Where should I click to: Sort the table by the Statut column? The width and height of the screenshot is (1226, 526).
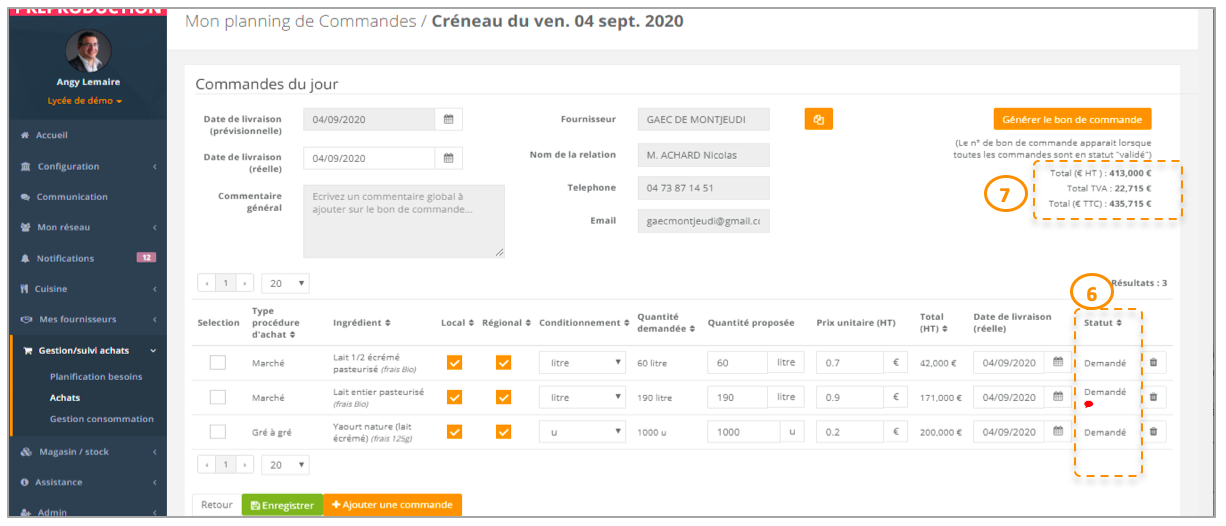[1103, 322]
